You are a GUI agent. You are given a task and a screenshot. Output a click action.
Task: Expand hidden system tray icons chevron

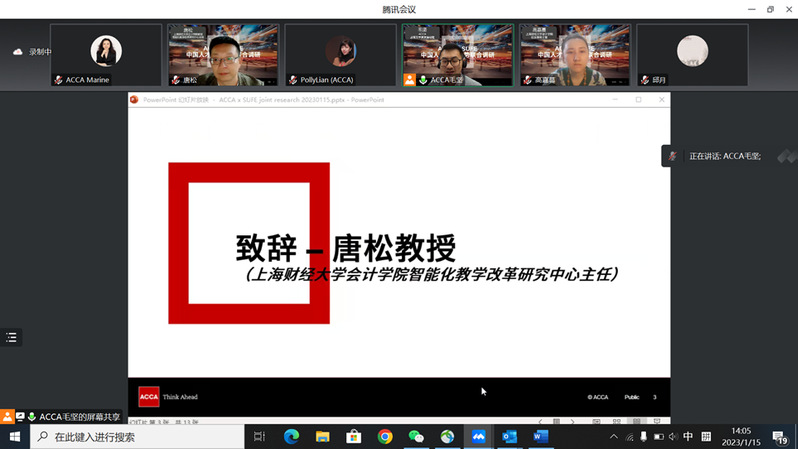click(614, 437)
